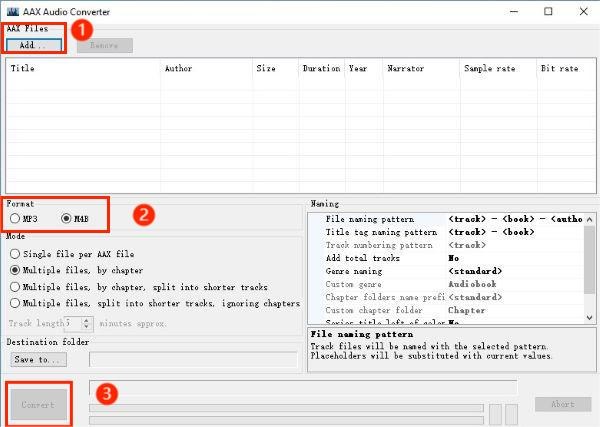
Task: Click the Abort button
Action: pos(563,404)
